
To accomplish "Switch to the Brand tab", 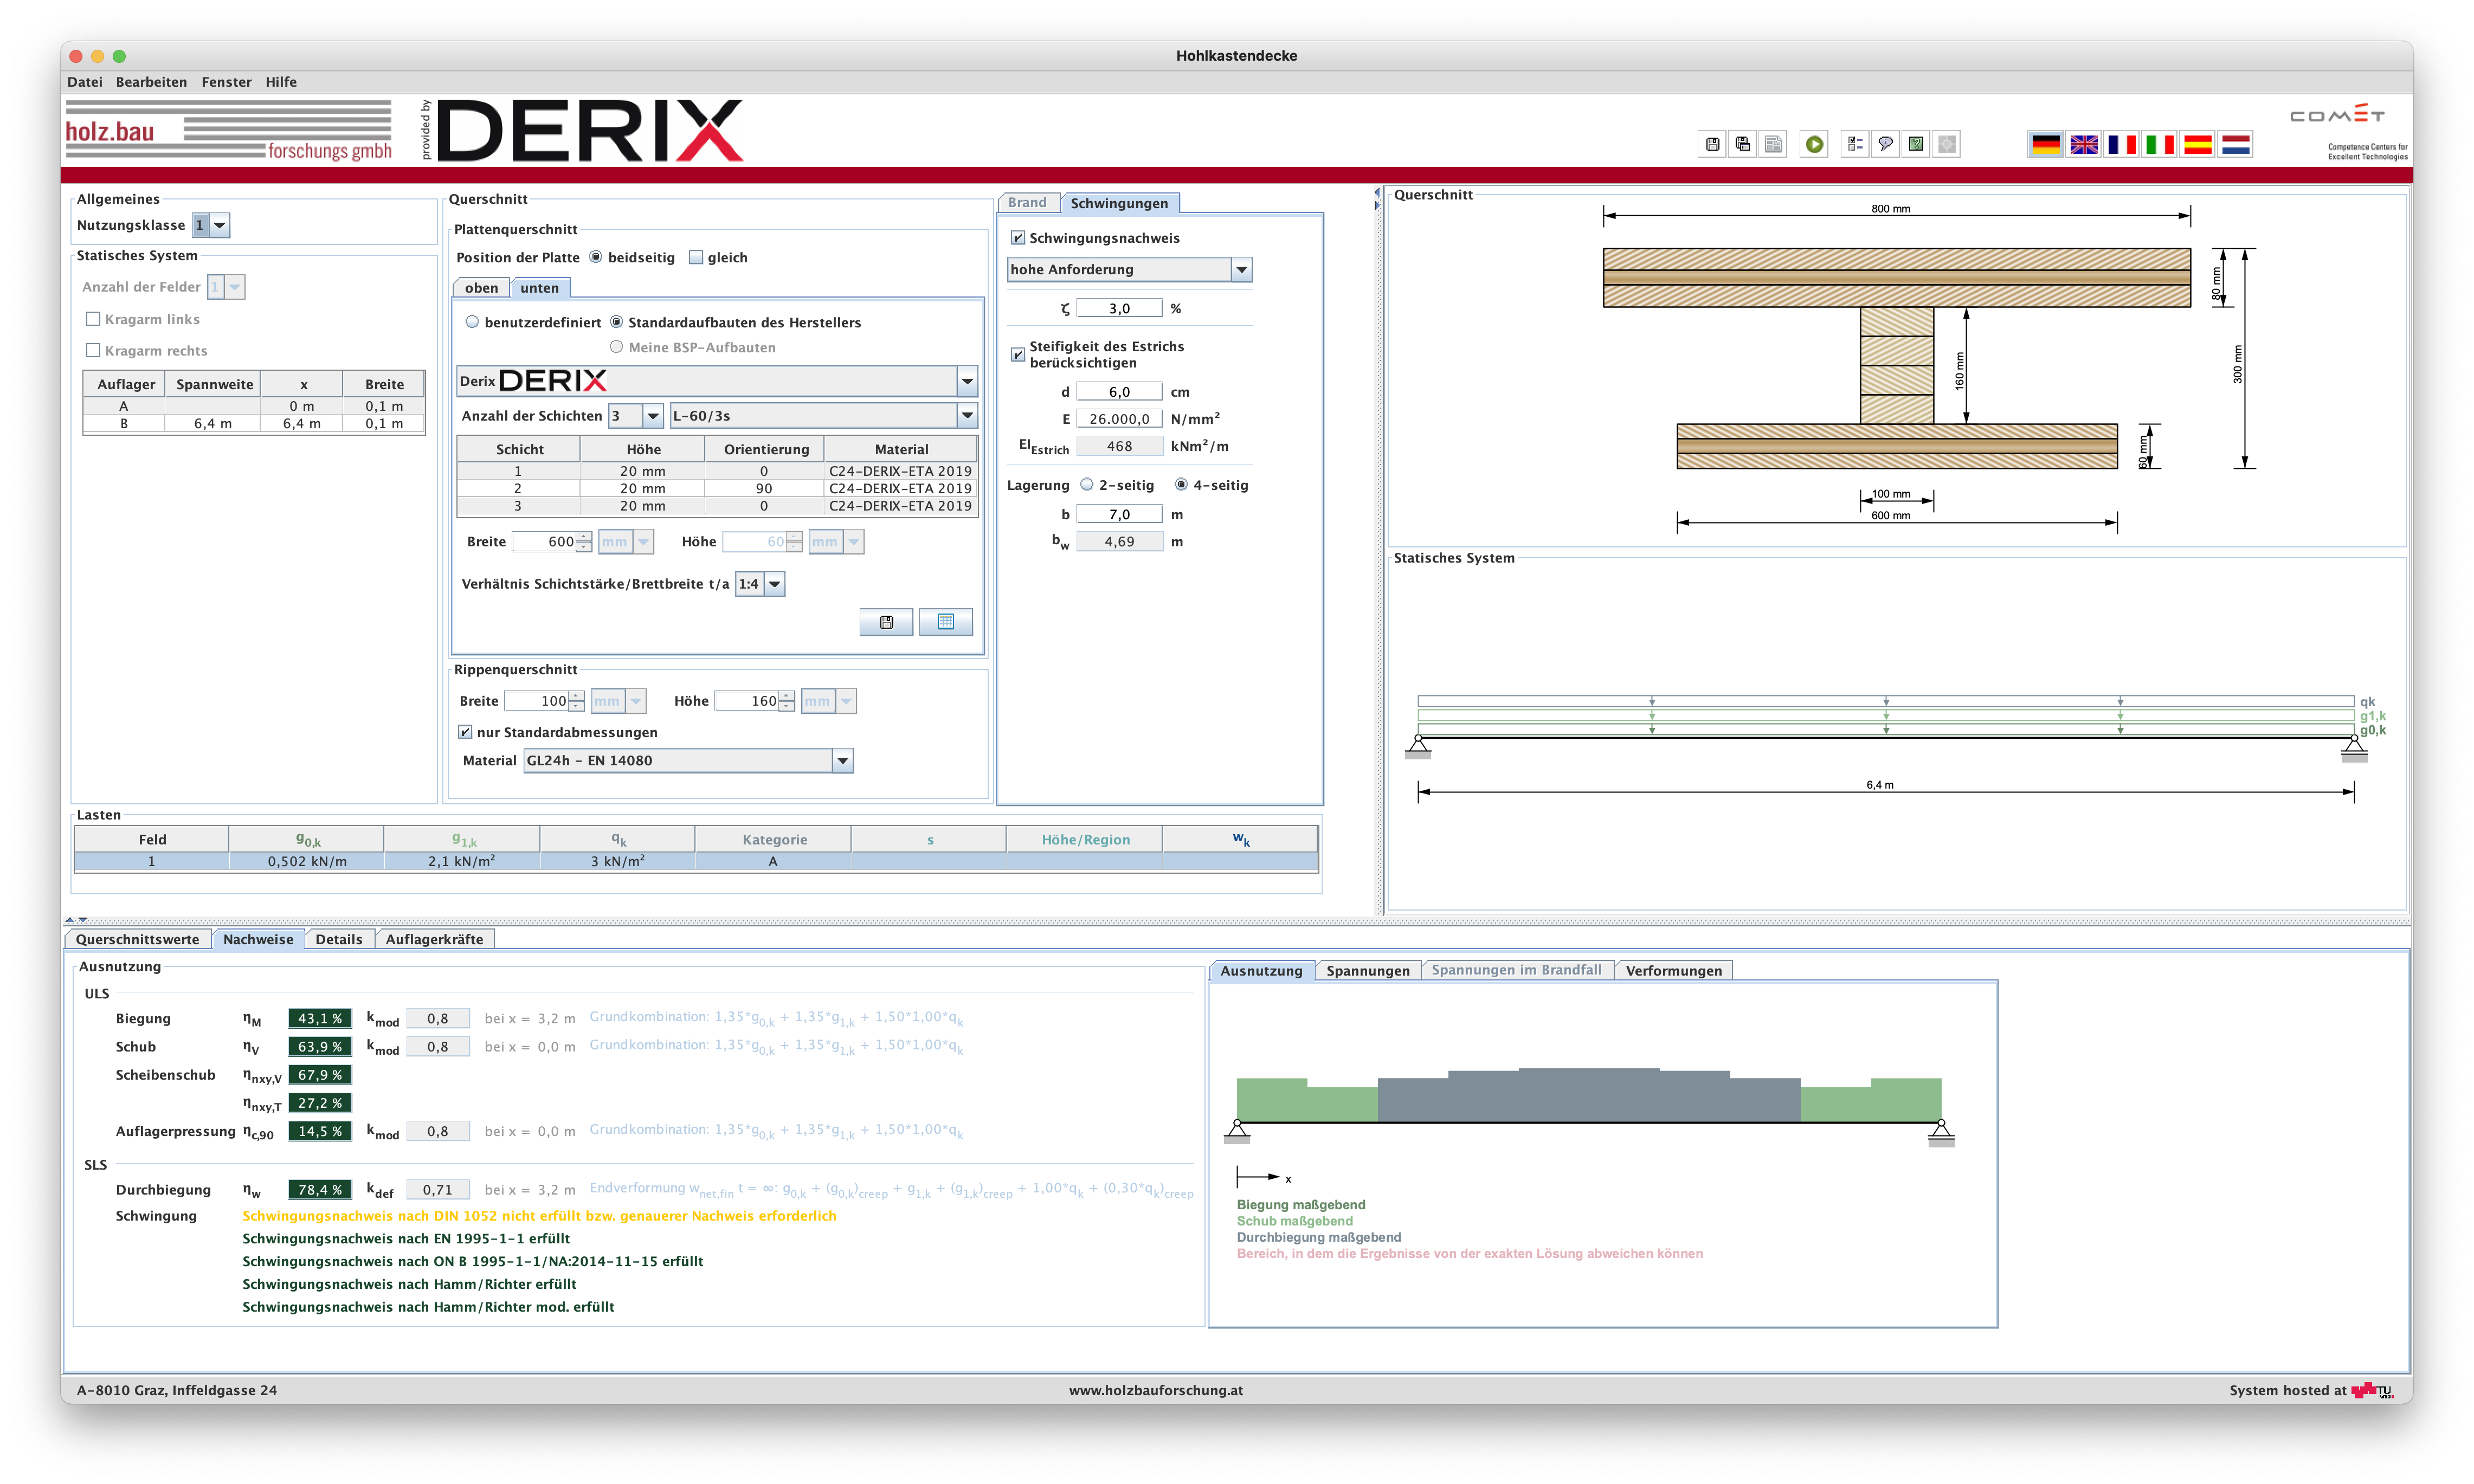I will point(1027,203).
